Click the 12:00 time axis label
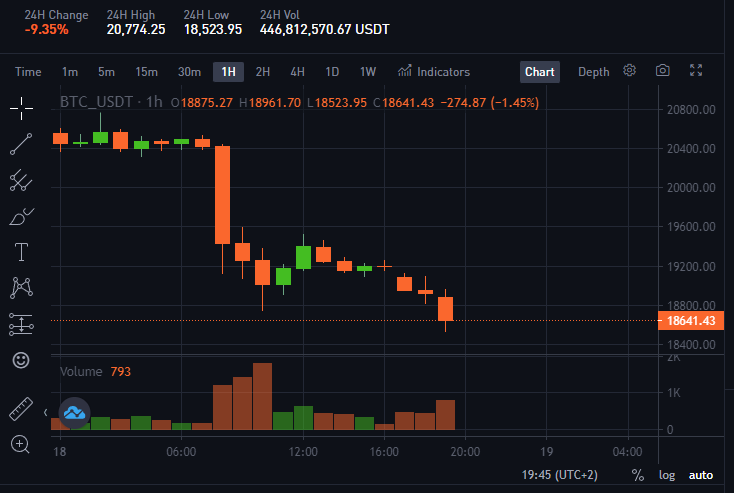 [303, 452]
